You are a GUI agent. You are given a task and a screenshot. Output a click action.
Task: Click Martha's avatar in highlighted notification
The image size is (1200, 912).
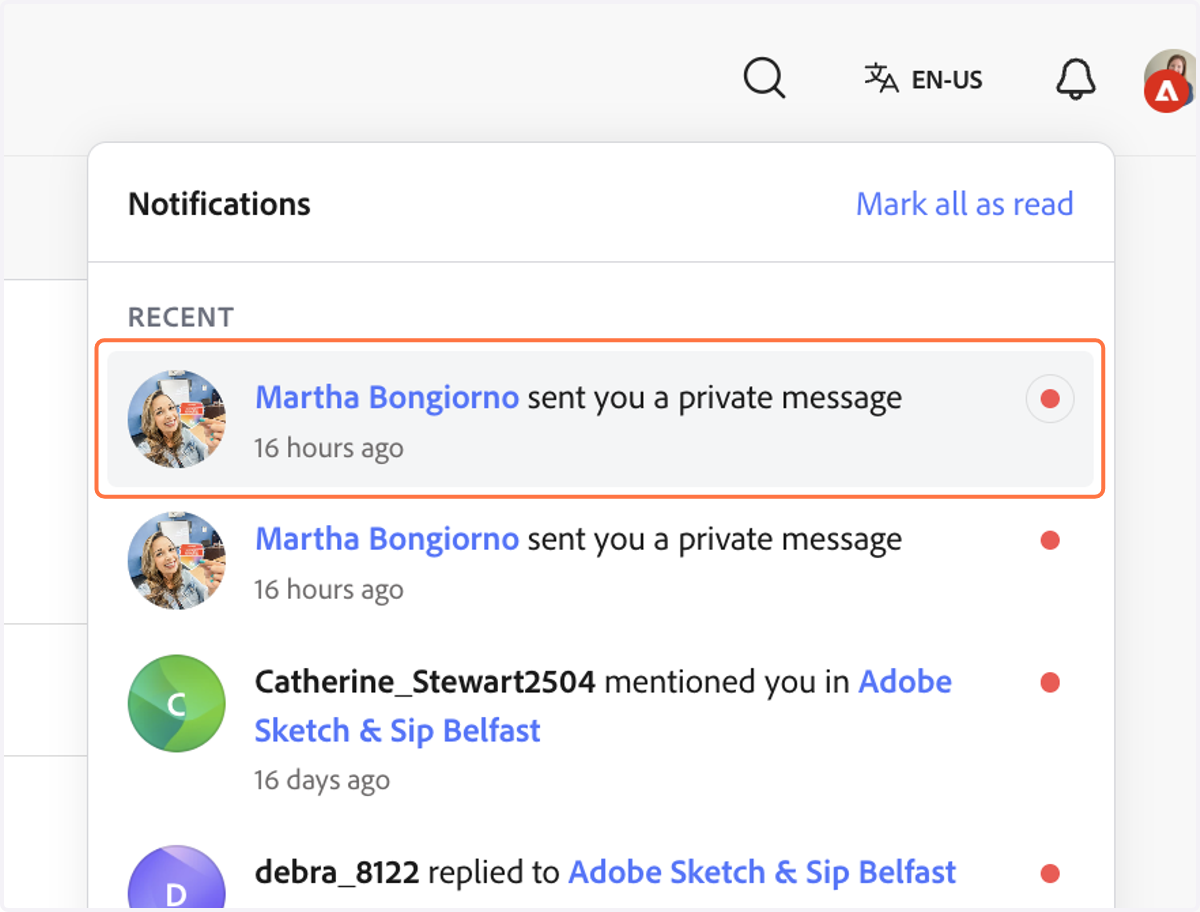pos(177,419)
